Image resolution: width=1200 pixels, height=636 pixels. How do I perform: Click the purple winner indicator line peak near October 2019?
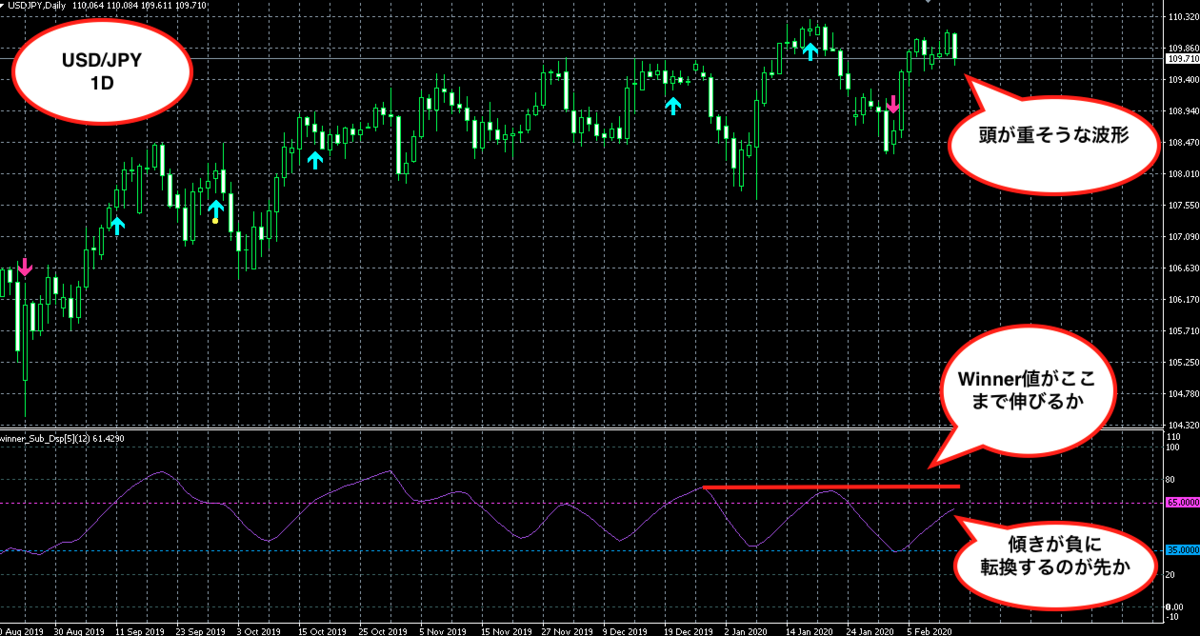coord(390,470)
